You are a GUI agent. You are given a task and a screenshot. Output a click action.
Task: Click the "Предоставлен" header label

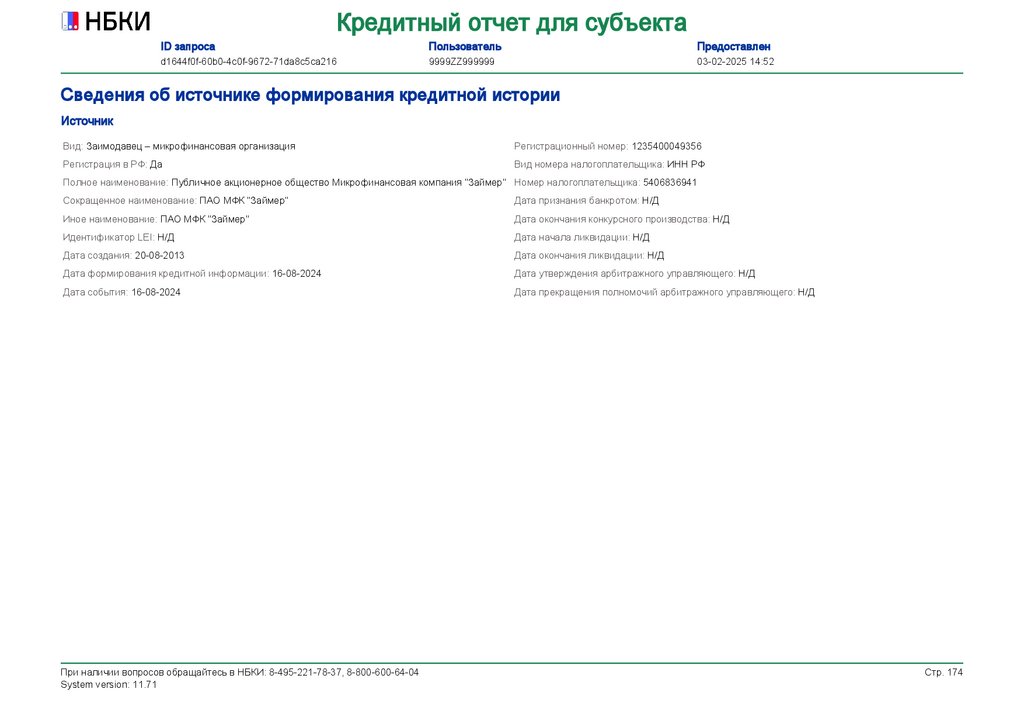[733, 46]
